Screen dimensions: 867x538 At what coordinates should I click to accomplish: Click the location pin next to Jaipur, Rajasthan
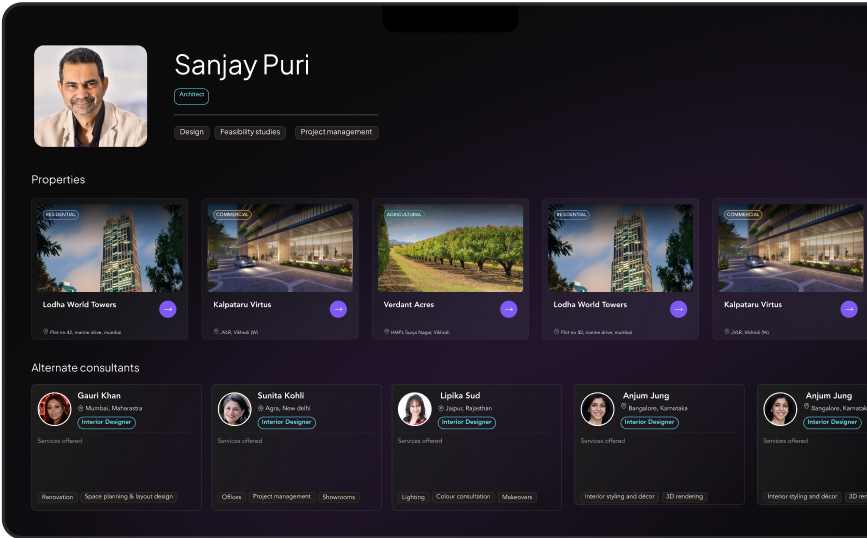pos(443,409)
